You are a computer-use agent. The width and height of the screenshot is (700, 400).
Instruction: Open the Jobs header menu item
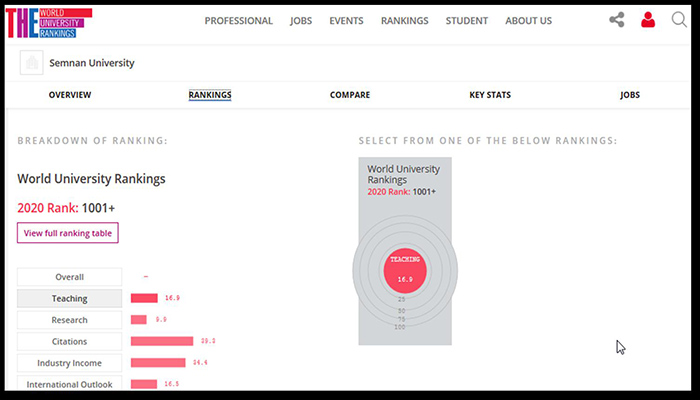point(301,21)
